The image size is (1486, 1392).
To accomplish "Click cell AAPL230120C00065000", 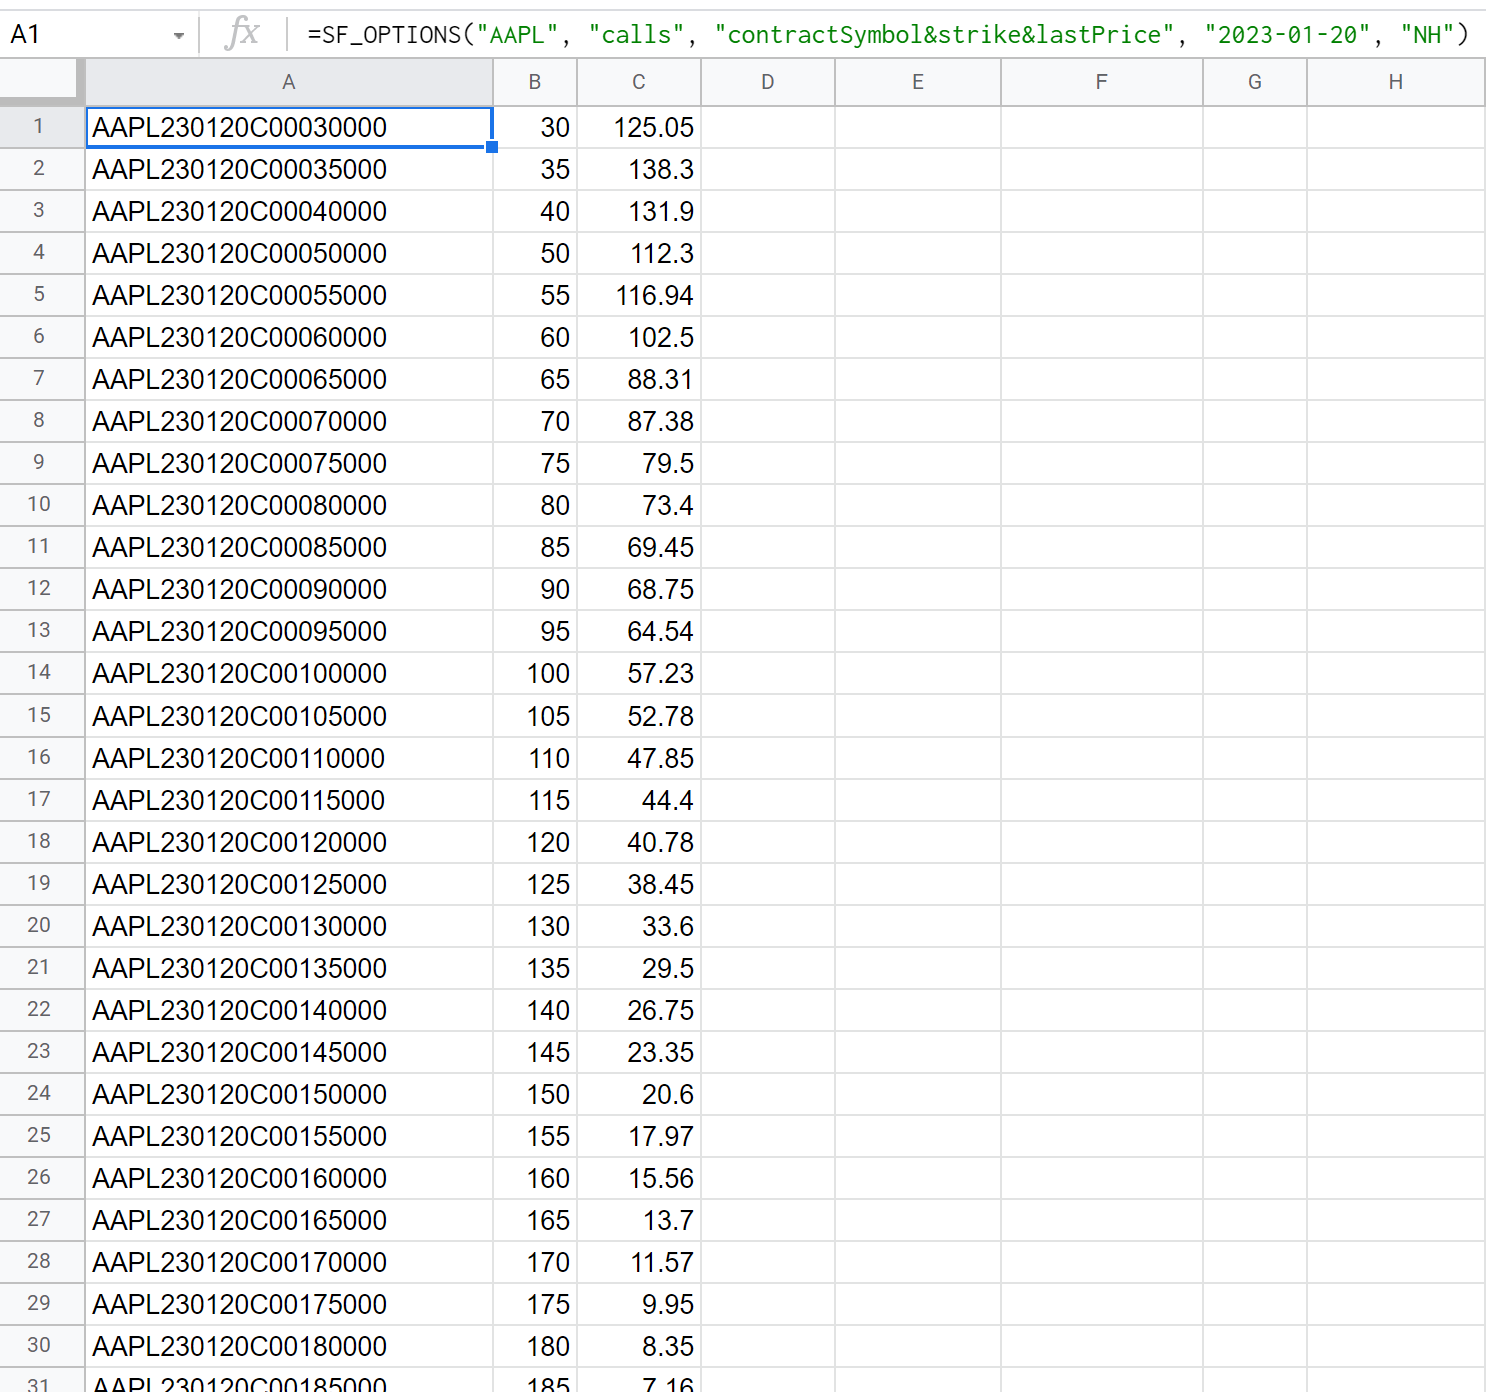I will pos(289,379).
